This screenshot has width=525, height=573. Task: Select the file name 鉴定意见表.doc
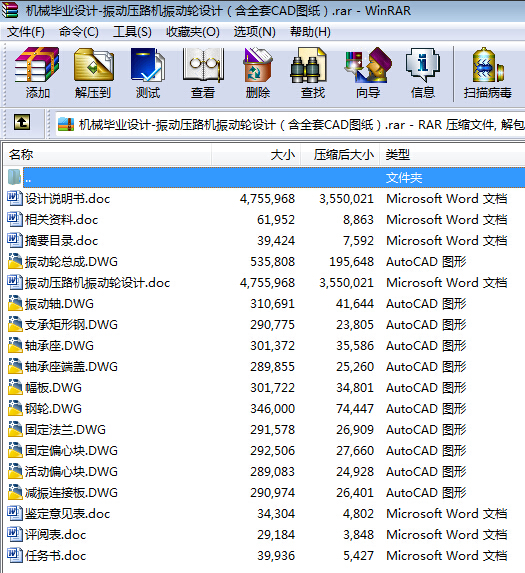pos(68,514)
